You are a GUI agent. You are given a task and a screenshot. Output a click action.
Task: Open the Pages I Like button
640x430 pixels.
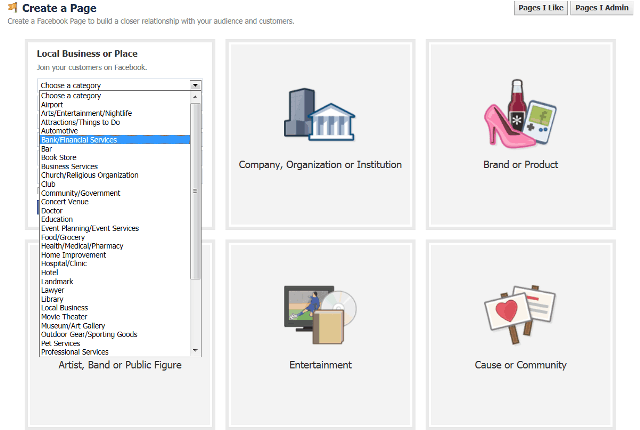coord(540,8)
